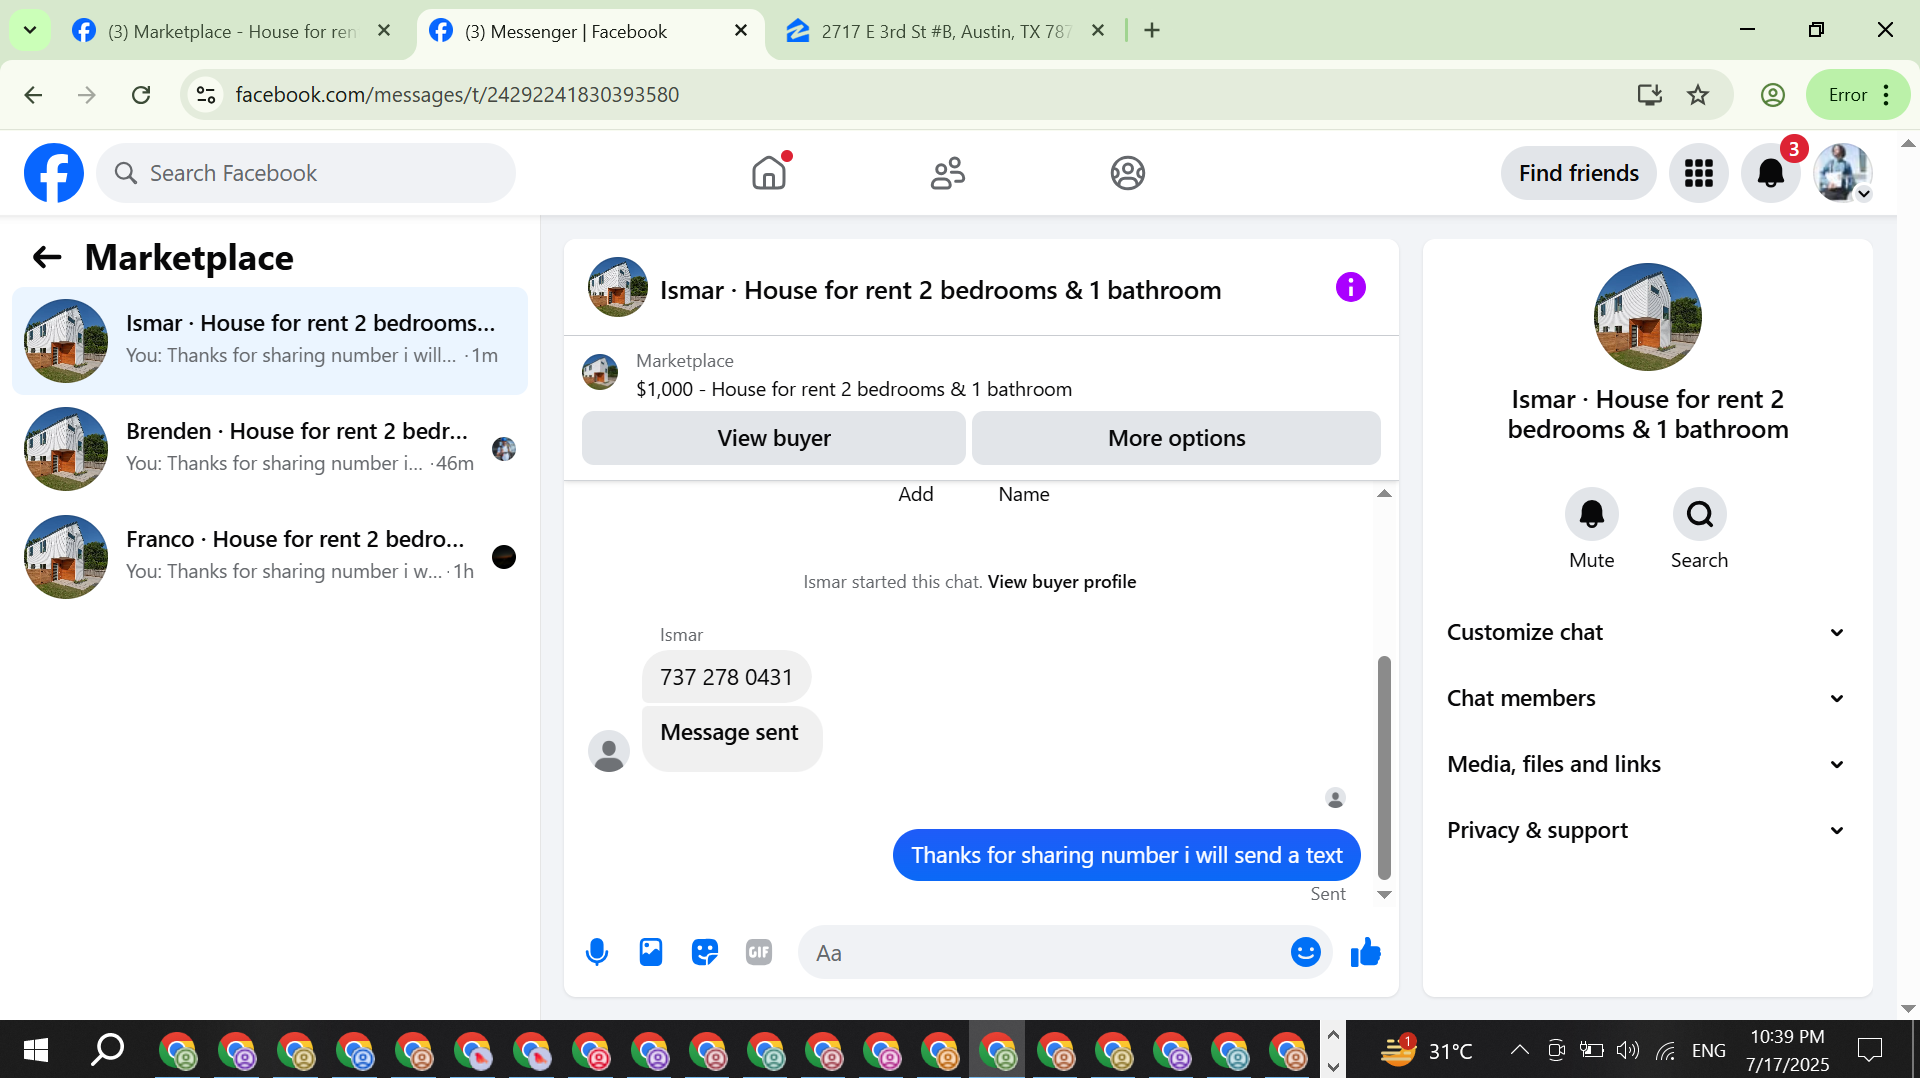Choose a sticker from the sticker icon
Image resolution: width=1920 pixels, height=1078 pixels.
(x=705, y=953)
